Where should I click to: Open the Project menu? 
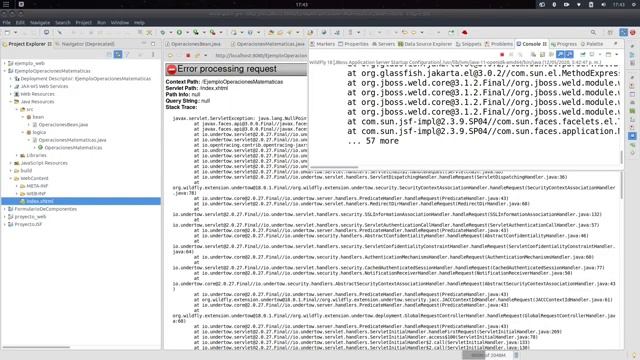(x=84, y=22)
